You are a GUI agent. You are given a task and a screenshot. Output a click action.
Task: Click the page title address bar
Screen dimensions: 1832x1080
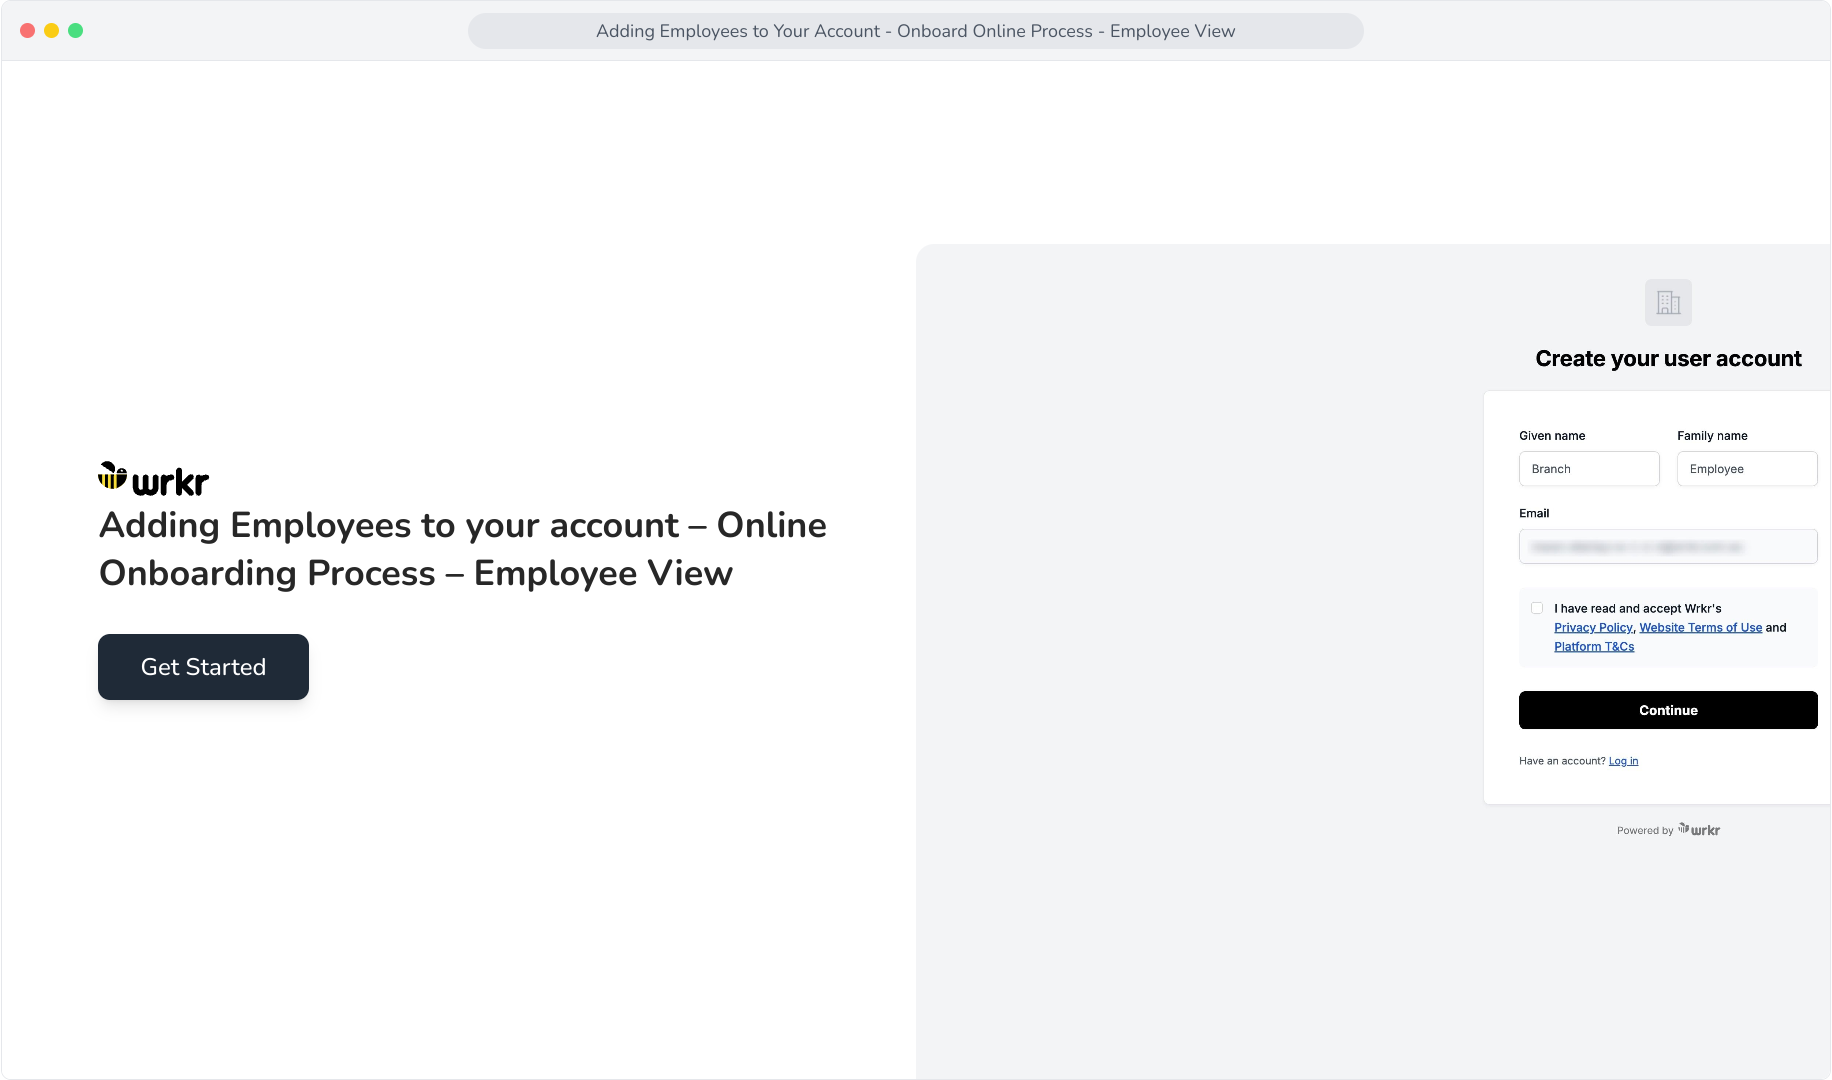[915, 31]
